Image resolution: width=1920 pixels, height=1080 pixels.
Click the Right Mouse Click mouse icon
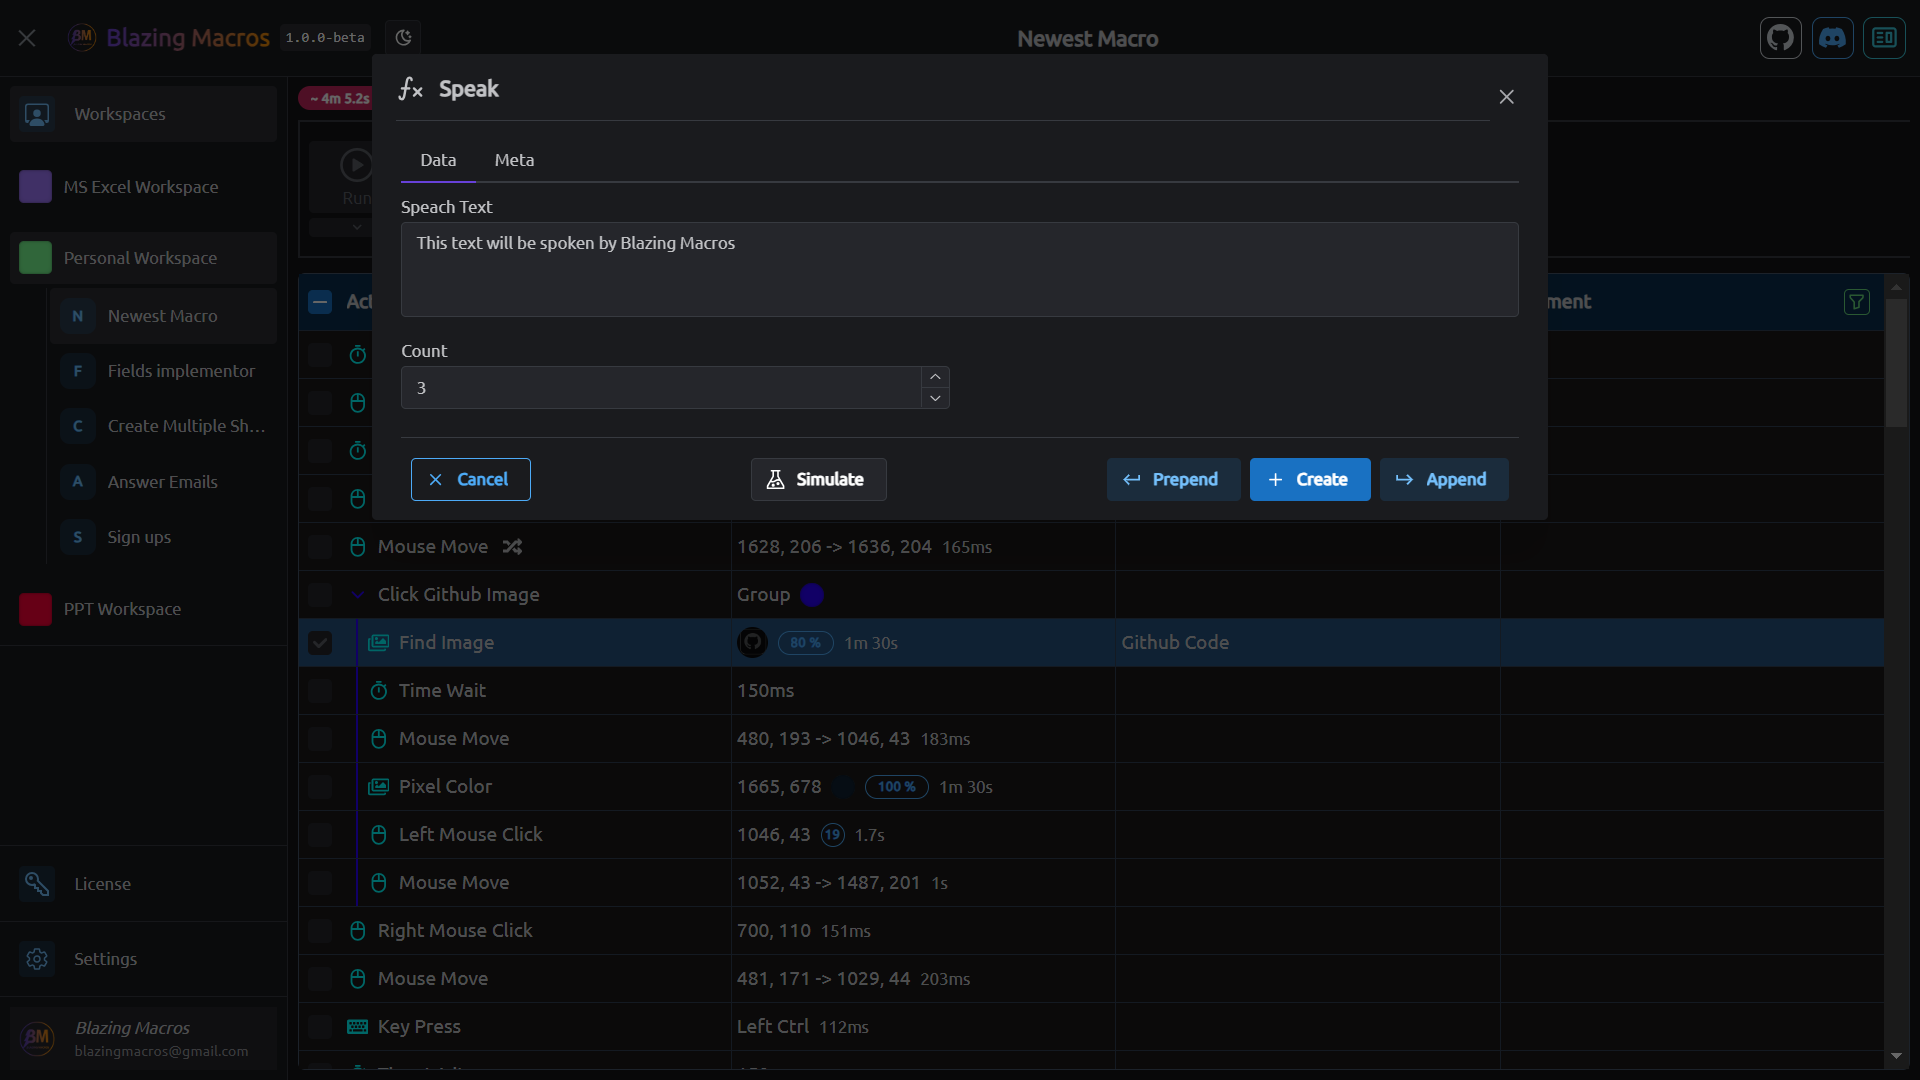pyautogui.click(x=357, y=931)
